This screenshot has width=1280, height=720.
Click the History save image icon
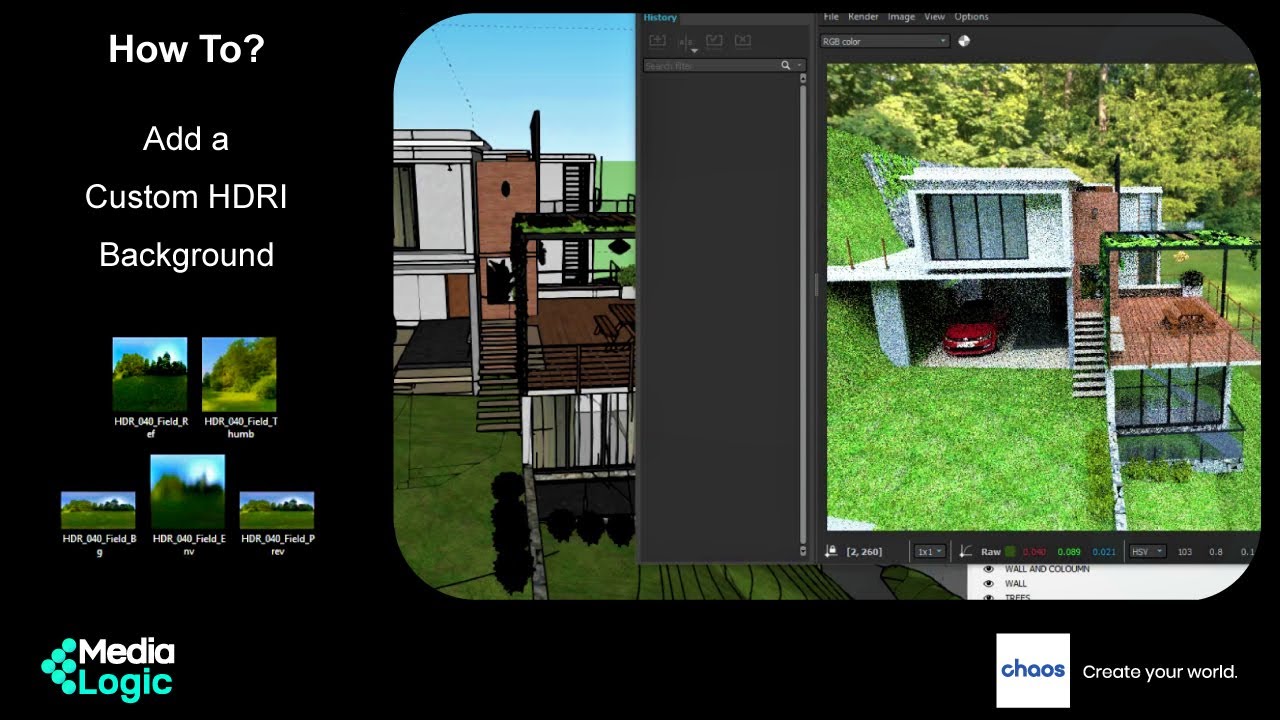coord(657,41)
